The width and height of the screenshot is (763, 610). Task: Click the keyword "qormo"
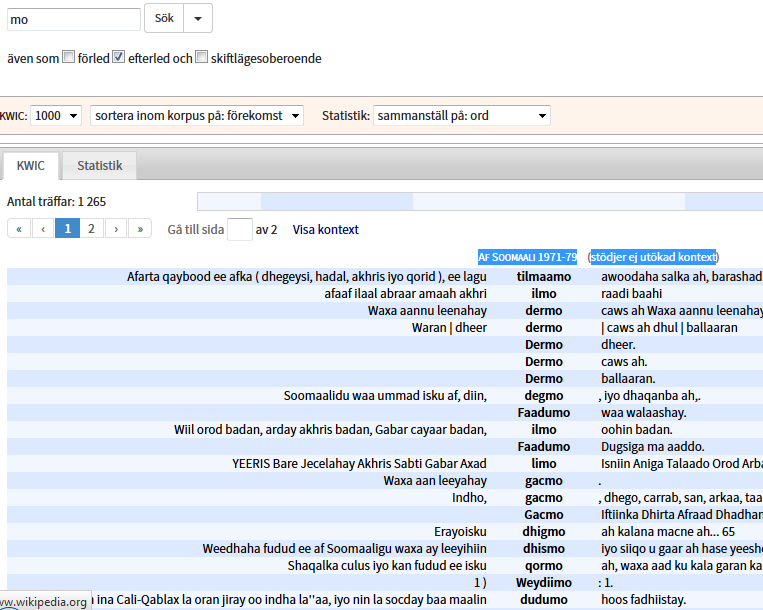click(544, 566)
